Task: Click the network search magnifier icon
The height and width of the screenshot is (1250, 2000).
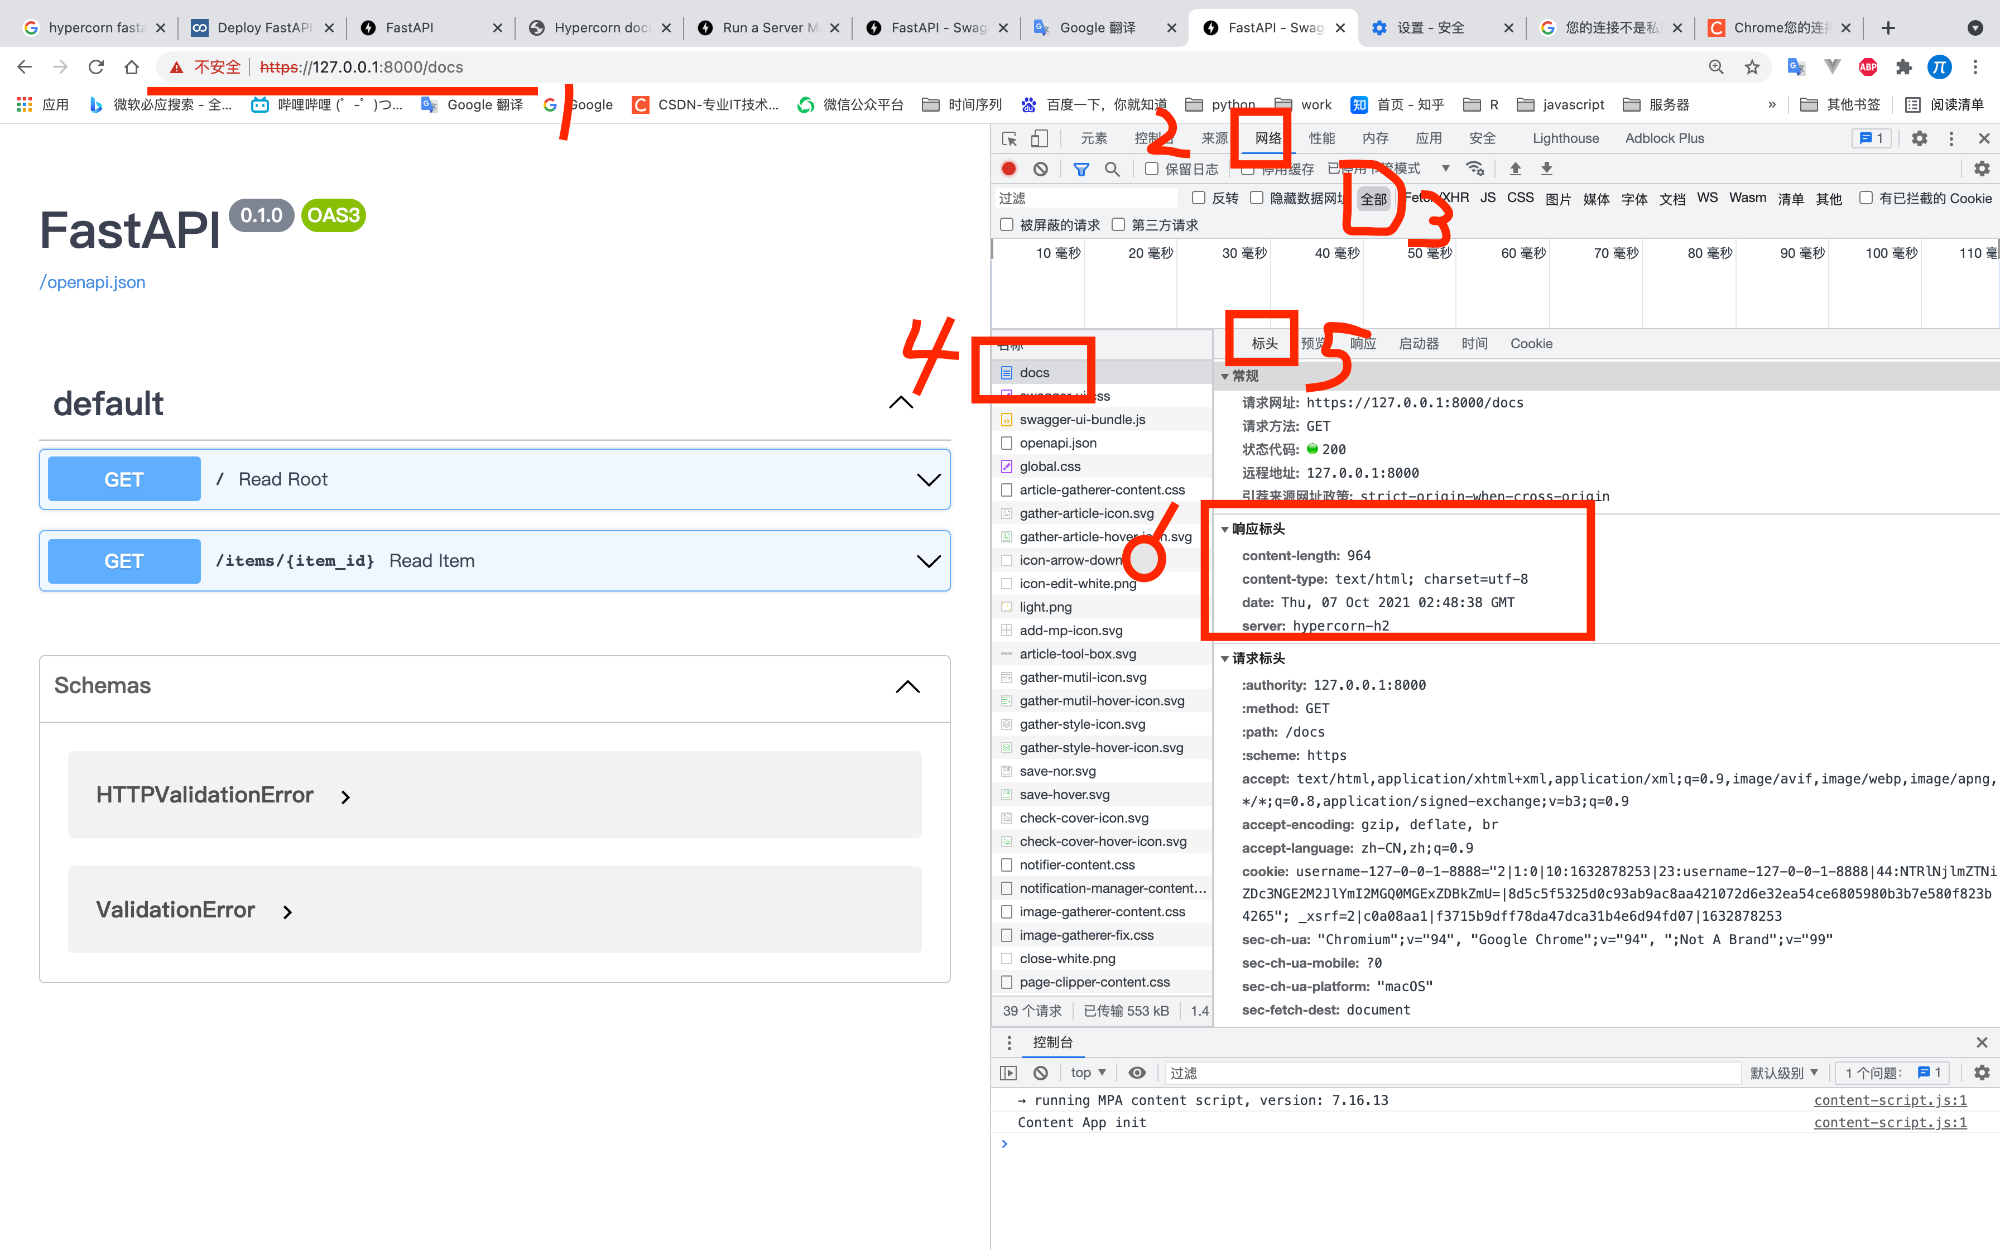Action: (x=1112, y=168)
